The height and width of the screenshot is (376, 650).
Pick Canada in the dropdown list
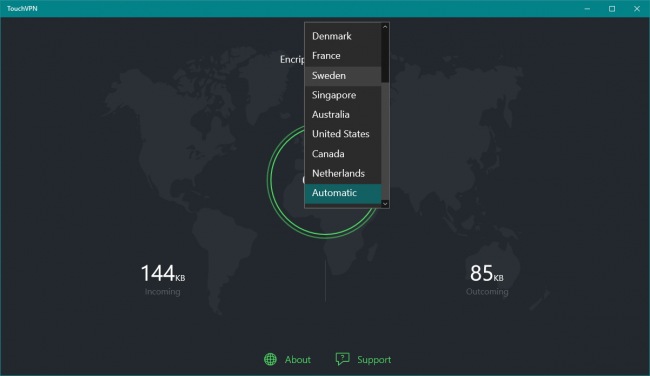point(343,154)
